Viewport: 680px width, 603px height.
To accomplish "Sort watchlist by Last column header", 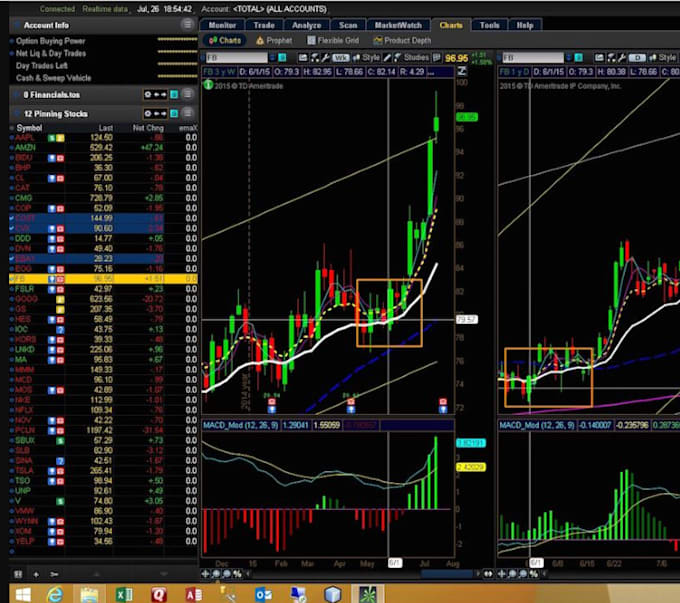I will pos(105,128).
